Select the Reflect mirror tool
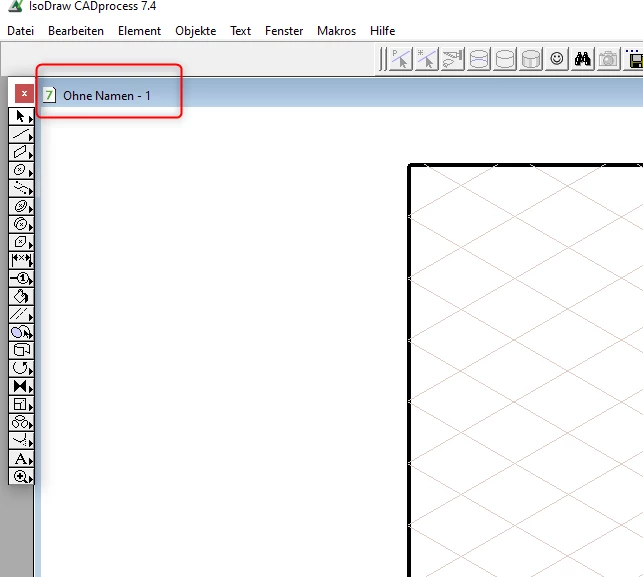The image size is (643, 577). (21, 386)
